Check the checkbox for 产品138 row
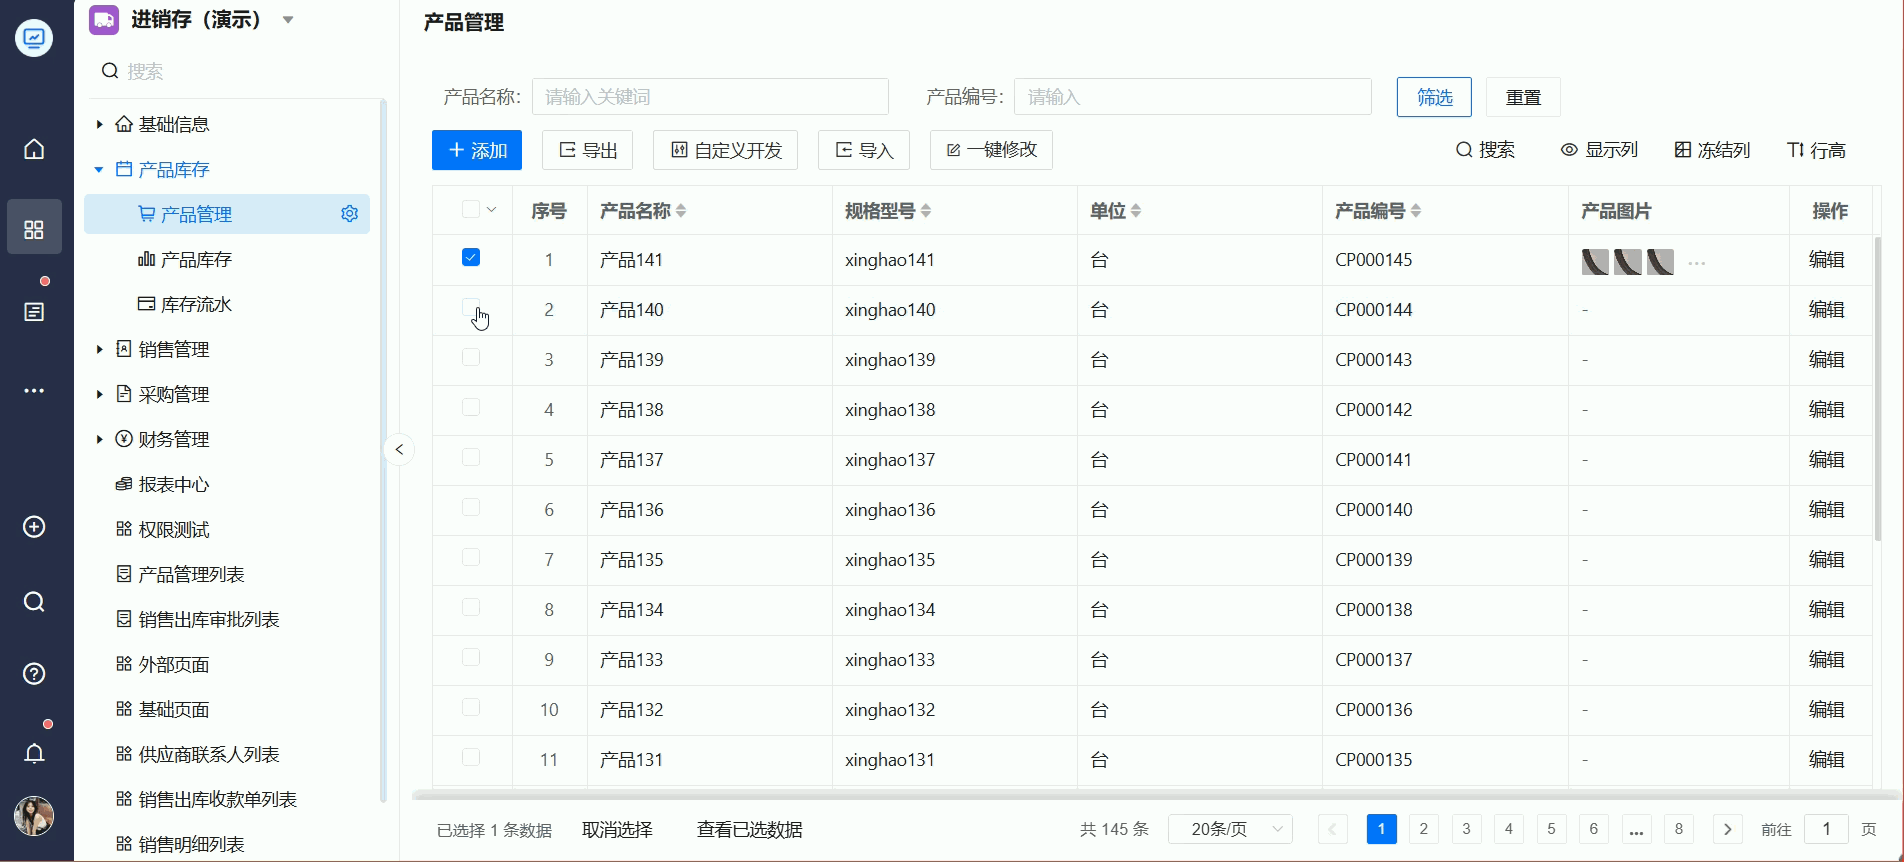The width and height of the screenshot is (1904, 862). [x=471, y=407]
